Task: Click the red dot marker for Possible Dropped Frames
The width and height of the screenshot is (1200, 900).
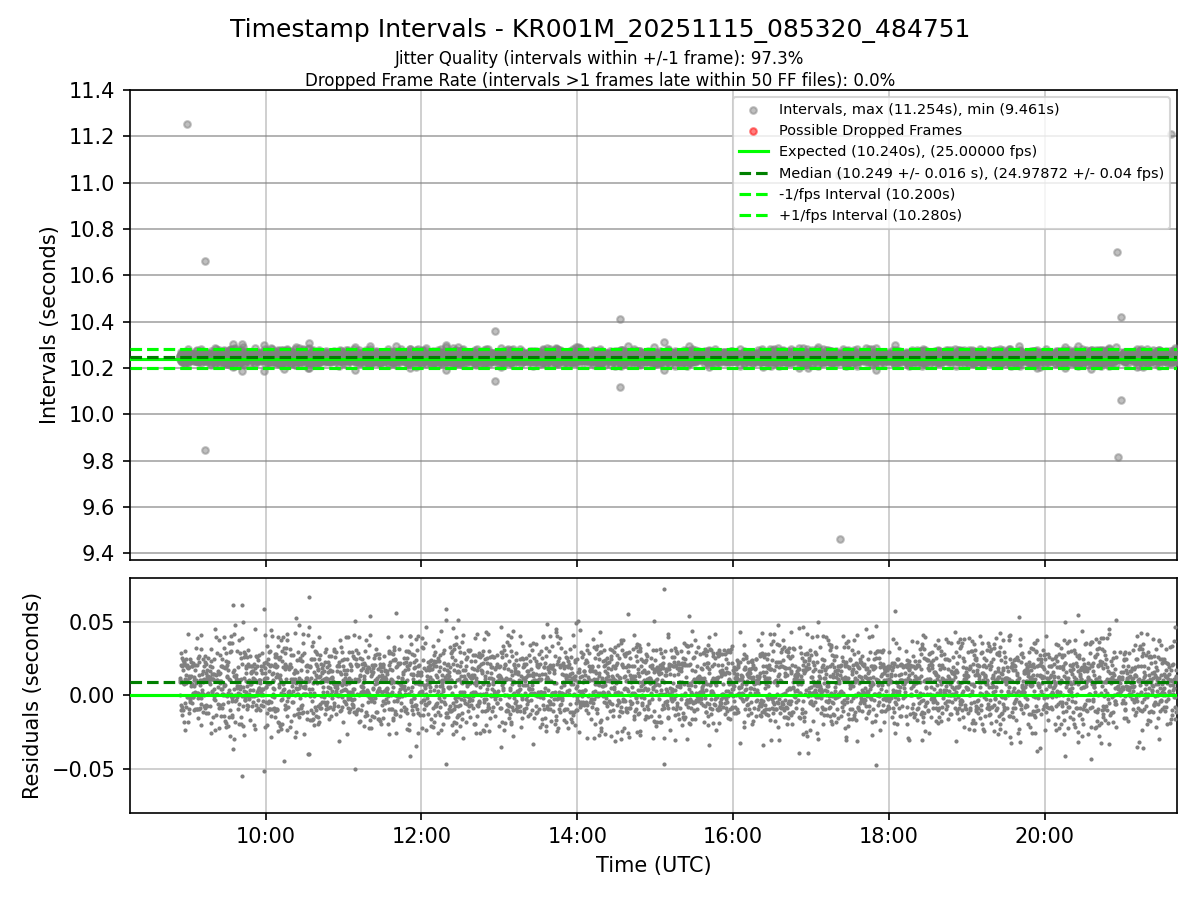Action: click(754, 131)
